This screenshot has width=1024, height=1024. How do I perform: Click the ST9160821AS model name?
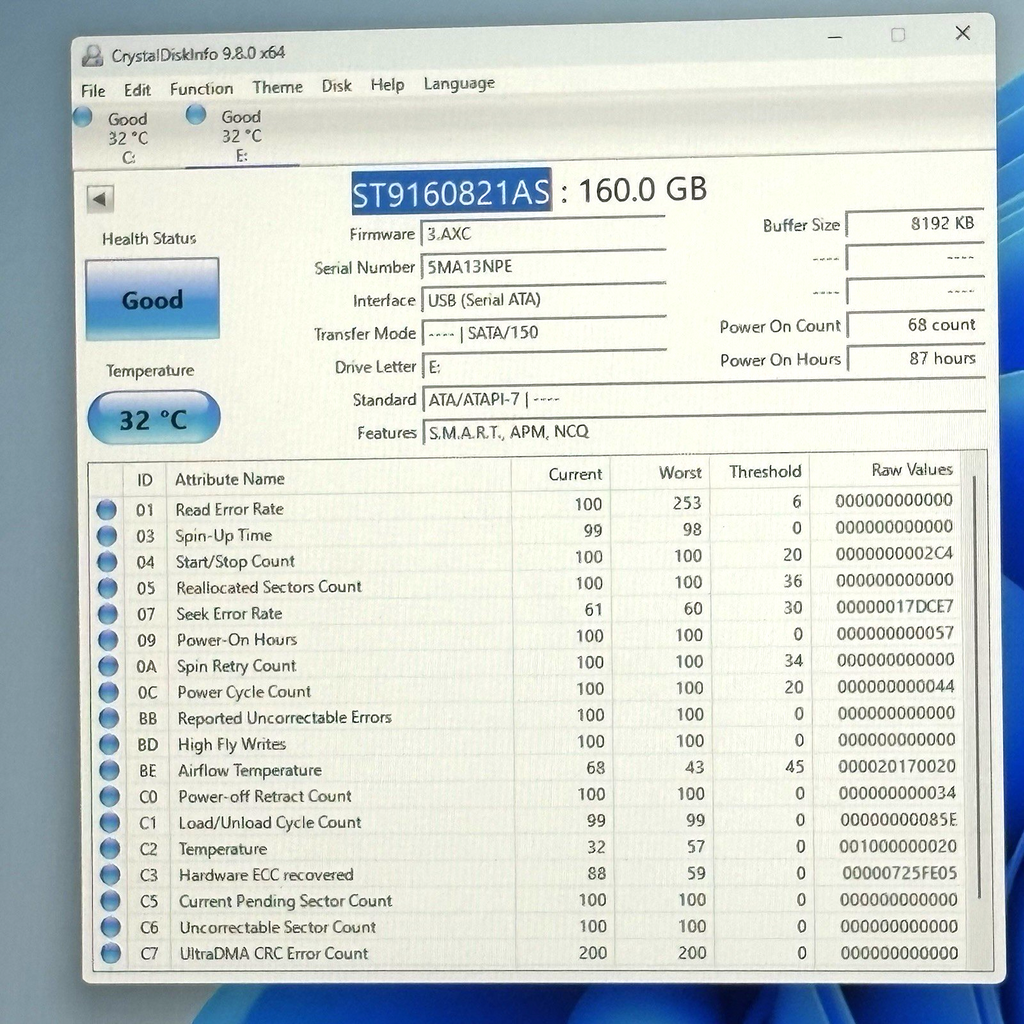[451, 191]
